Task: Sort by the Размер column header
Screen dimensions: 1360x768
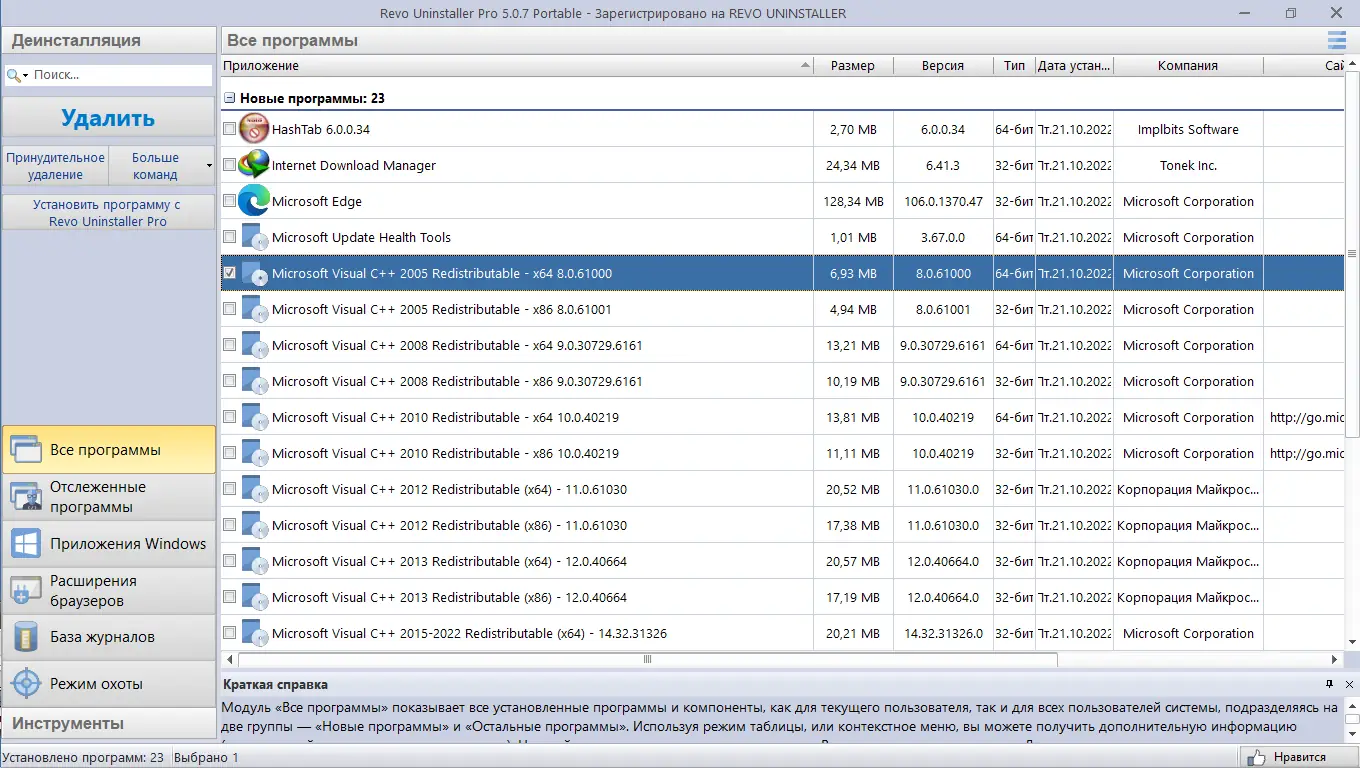Action: click(x=852, y=66)
